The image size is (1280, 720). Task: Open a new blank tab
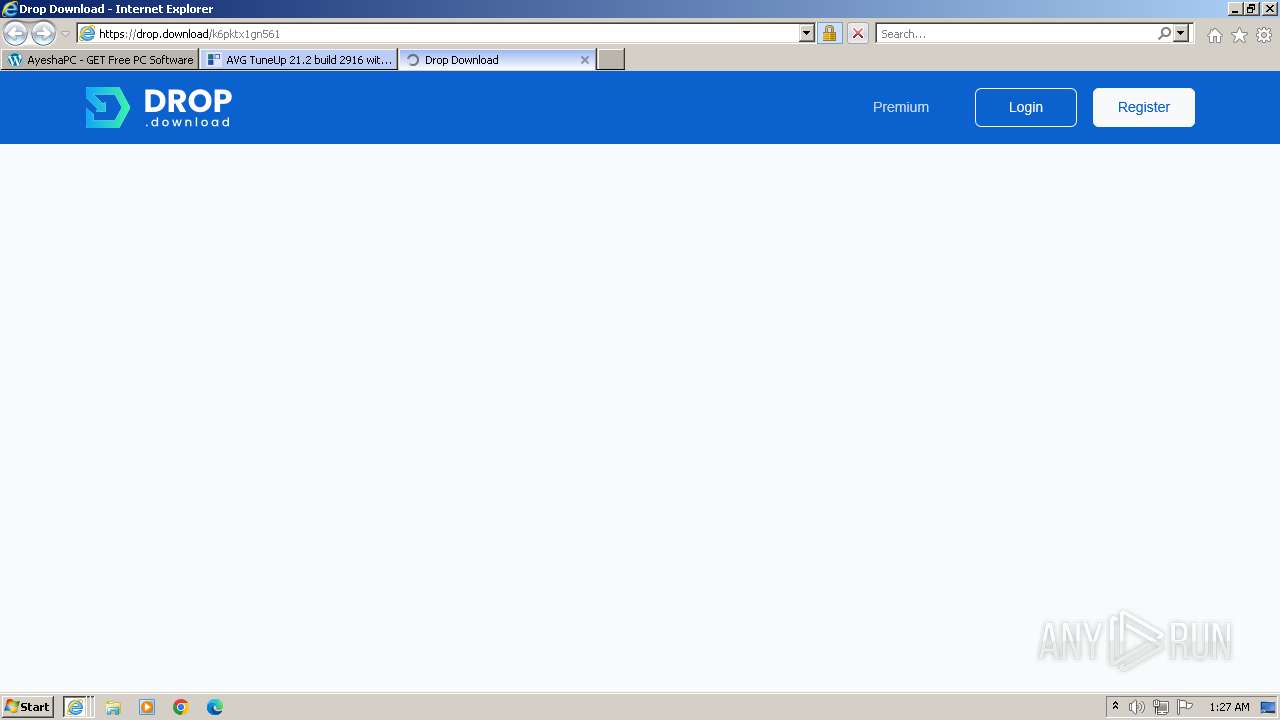(611, 60)
